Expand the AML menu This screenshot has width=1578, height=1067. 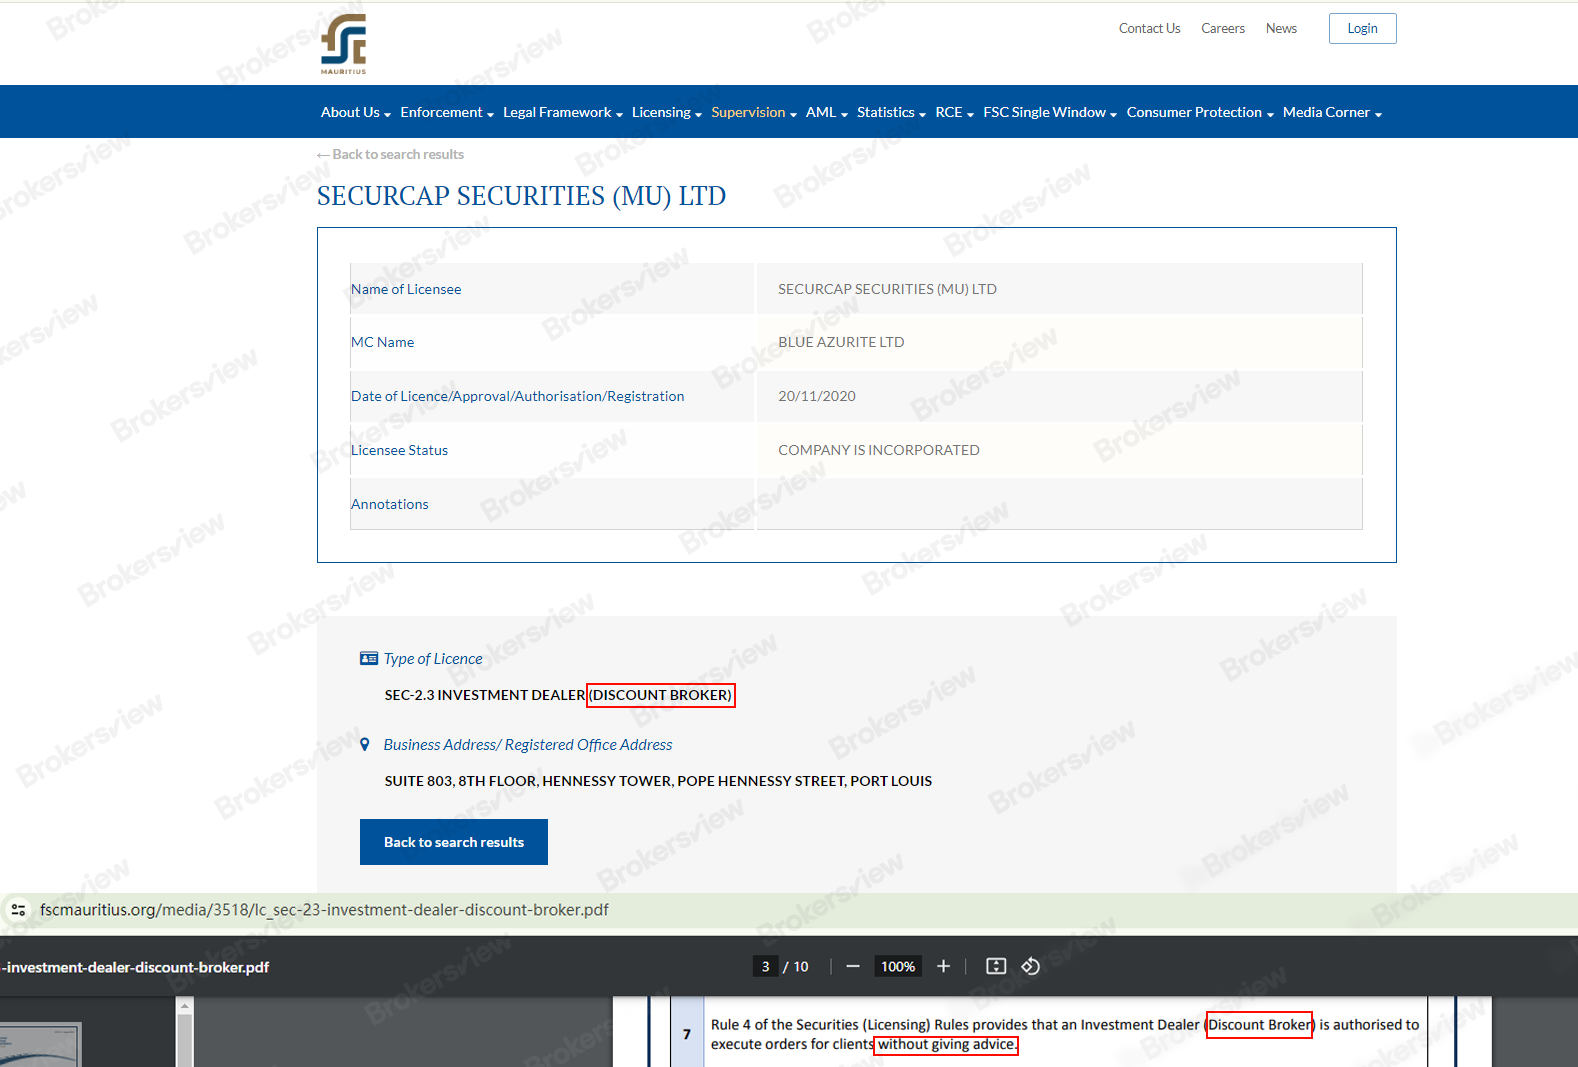[x=827, y=113]
